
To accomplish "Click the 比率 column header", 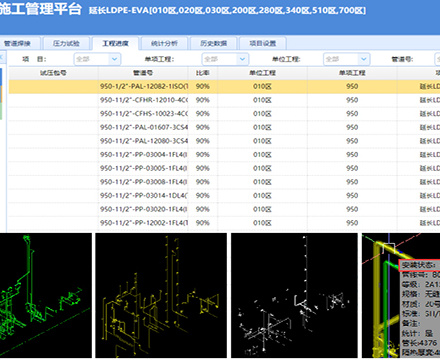I will click(x=203, y=73).
